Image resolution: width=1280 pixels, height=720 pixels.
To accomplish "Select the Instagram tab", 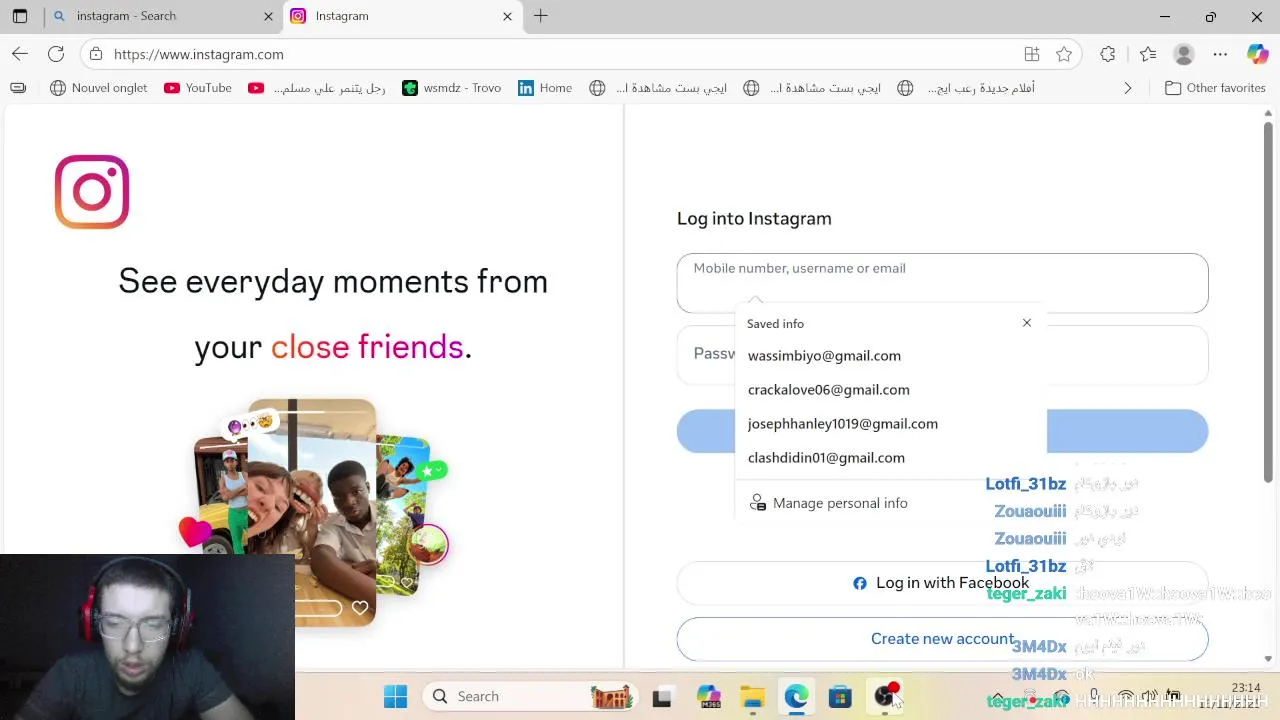I will pos(402,16).
